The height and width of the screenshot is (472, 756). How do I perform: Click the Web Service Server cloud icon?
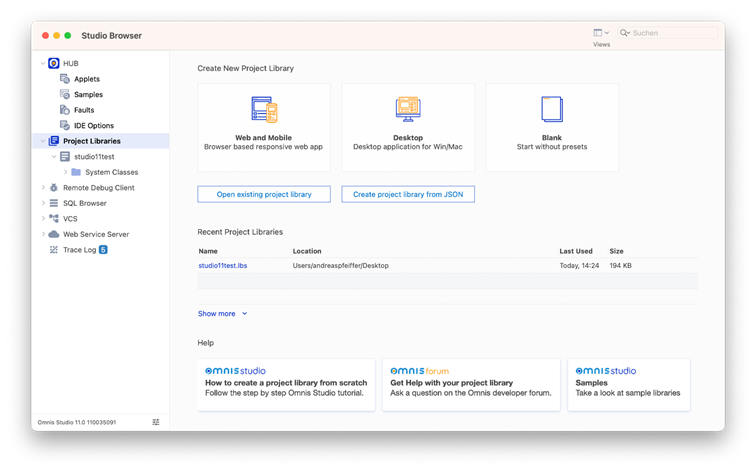point(54,234)
